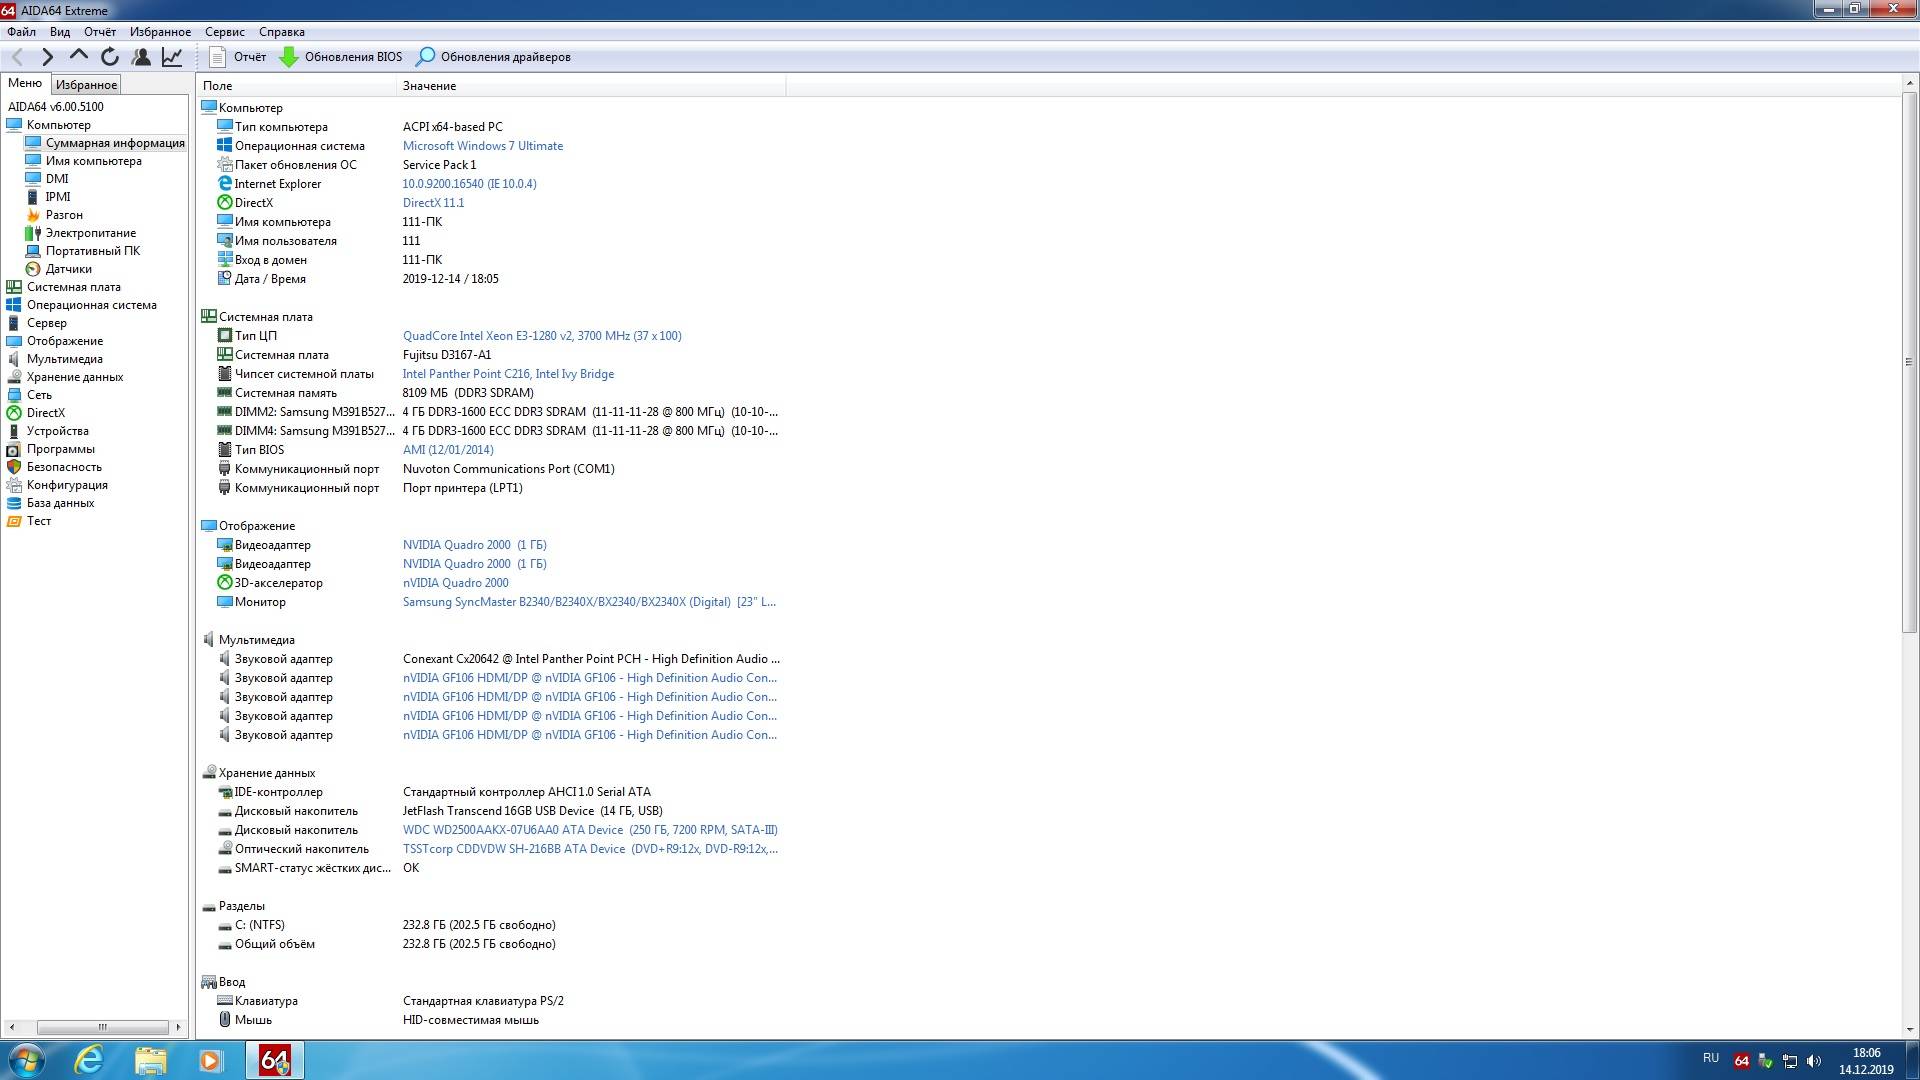
Task: Click the Forward navigation arrow icon
Action: [x=47, y=57]
